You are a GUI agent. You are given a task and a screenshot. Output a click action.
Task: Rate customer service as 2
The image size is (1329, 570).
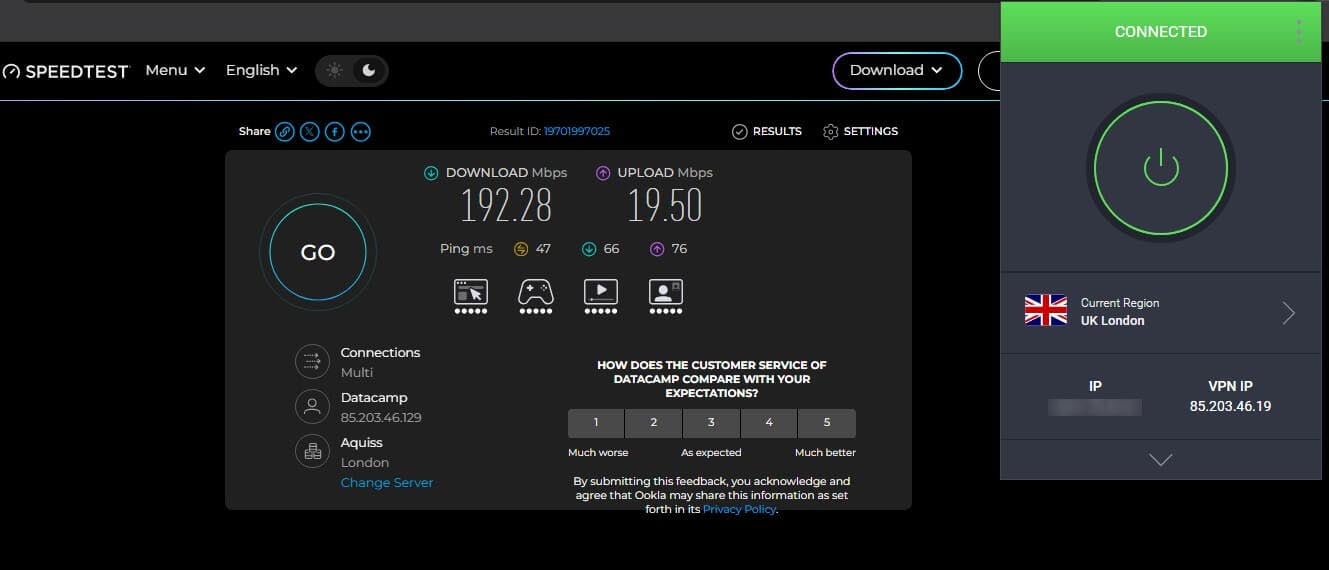654,423
